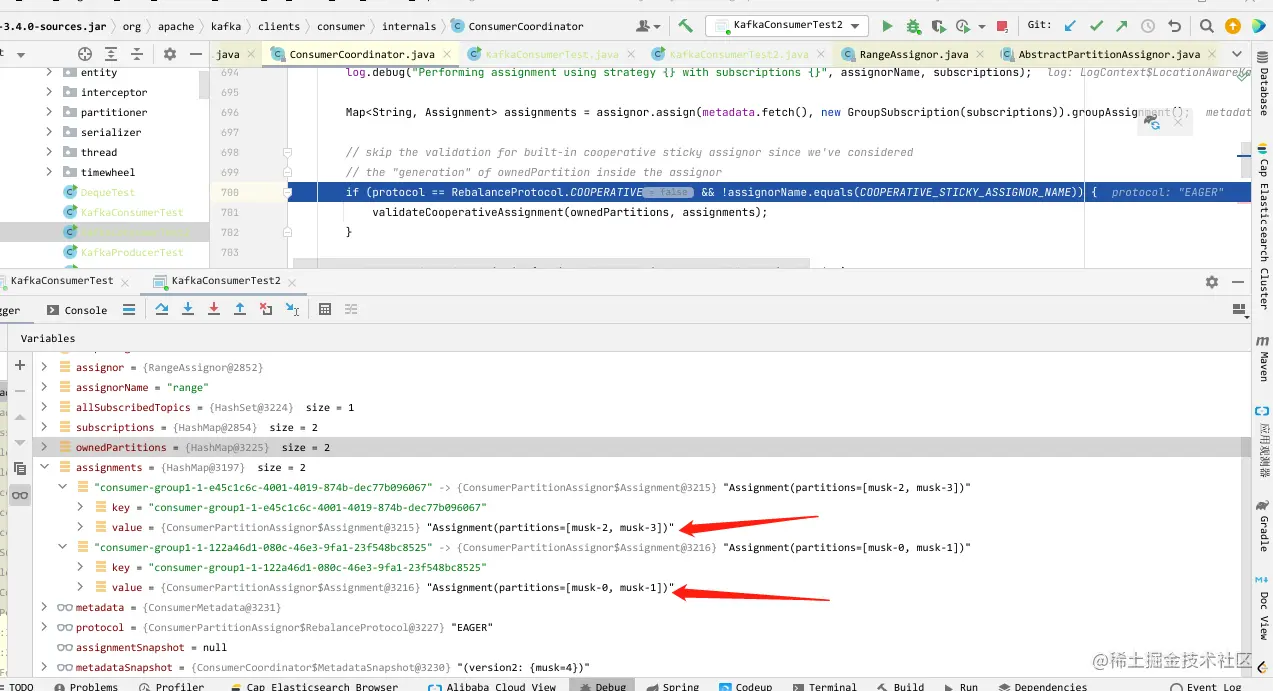Click Git Update Project blue arrow
Image resolution: width=1273 pixels, height=691 pixels.
[x=1071, y=26]
